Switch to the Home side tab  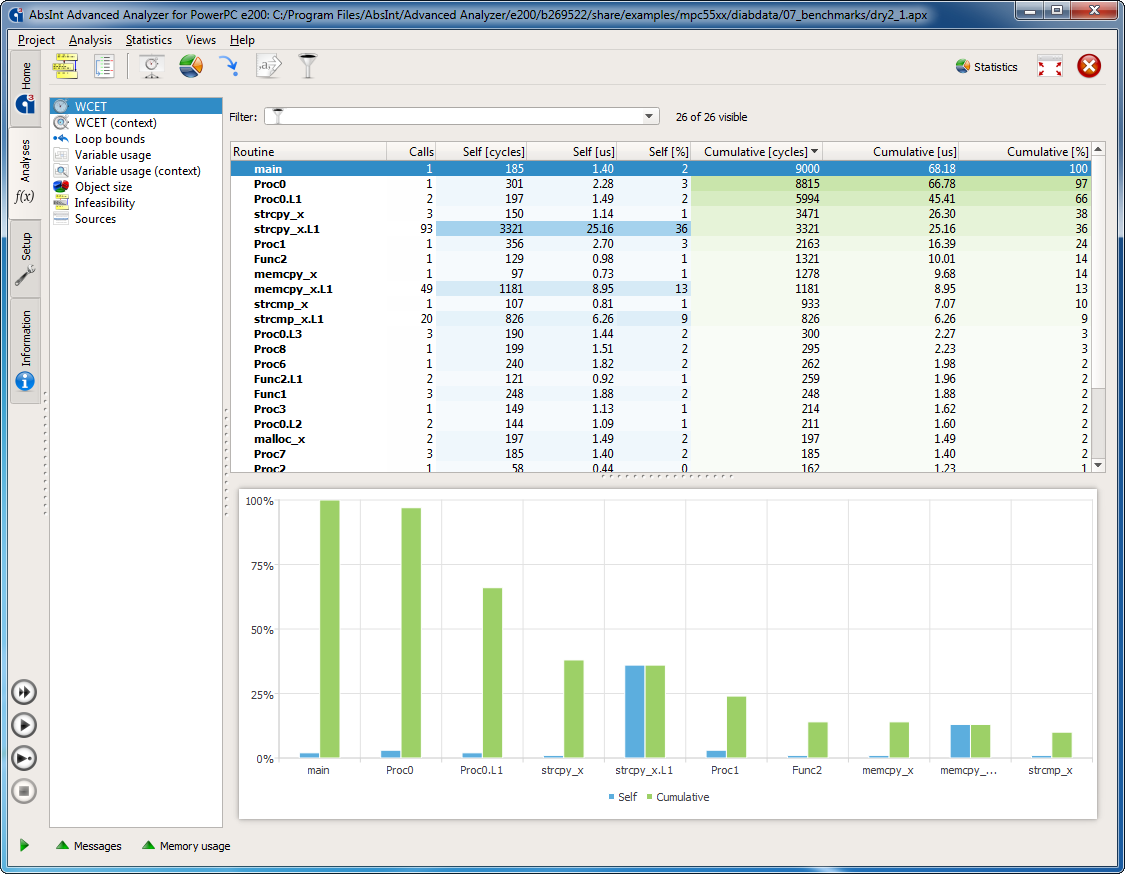point(26,88)
